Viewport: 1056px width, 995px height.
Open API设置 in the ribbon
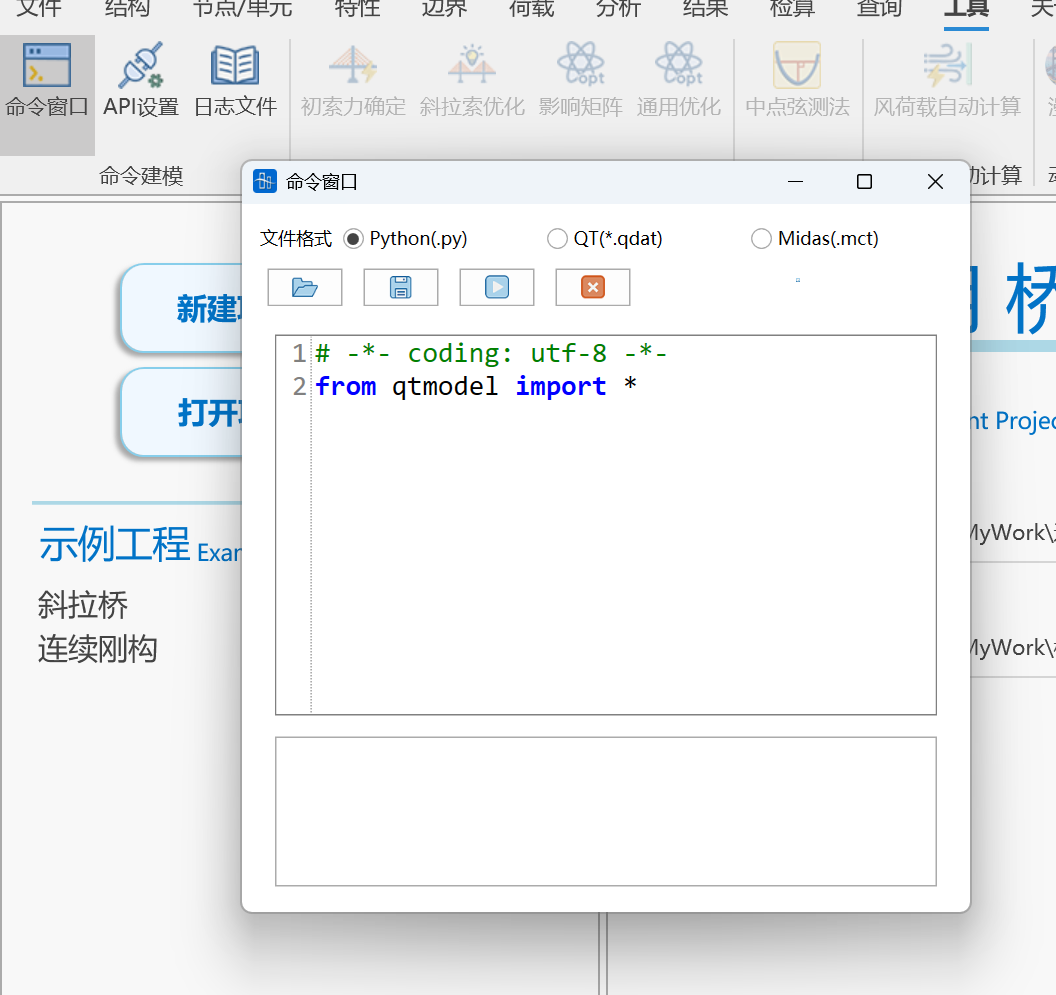pyautogui.click(x=141, y=81)
